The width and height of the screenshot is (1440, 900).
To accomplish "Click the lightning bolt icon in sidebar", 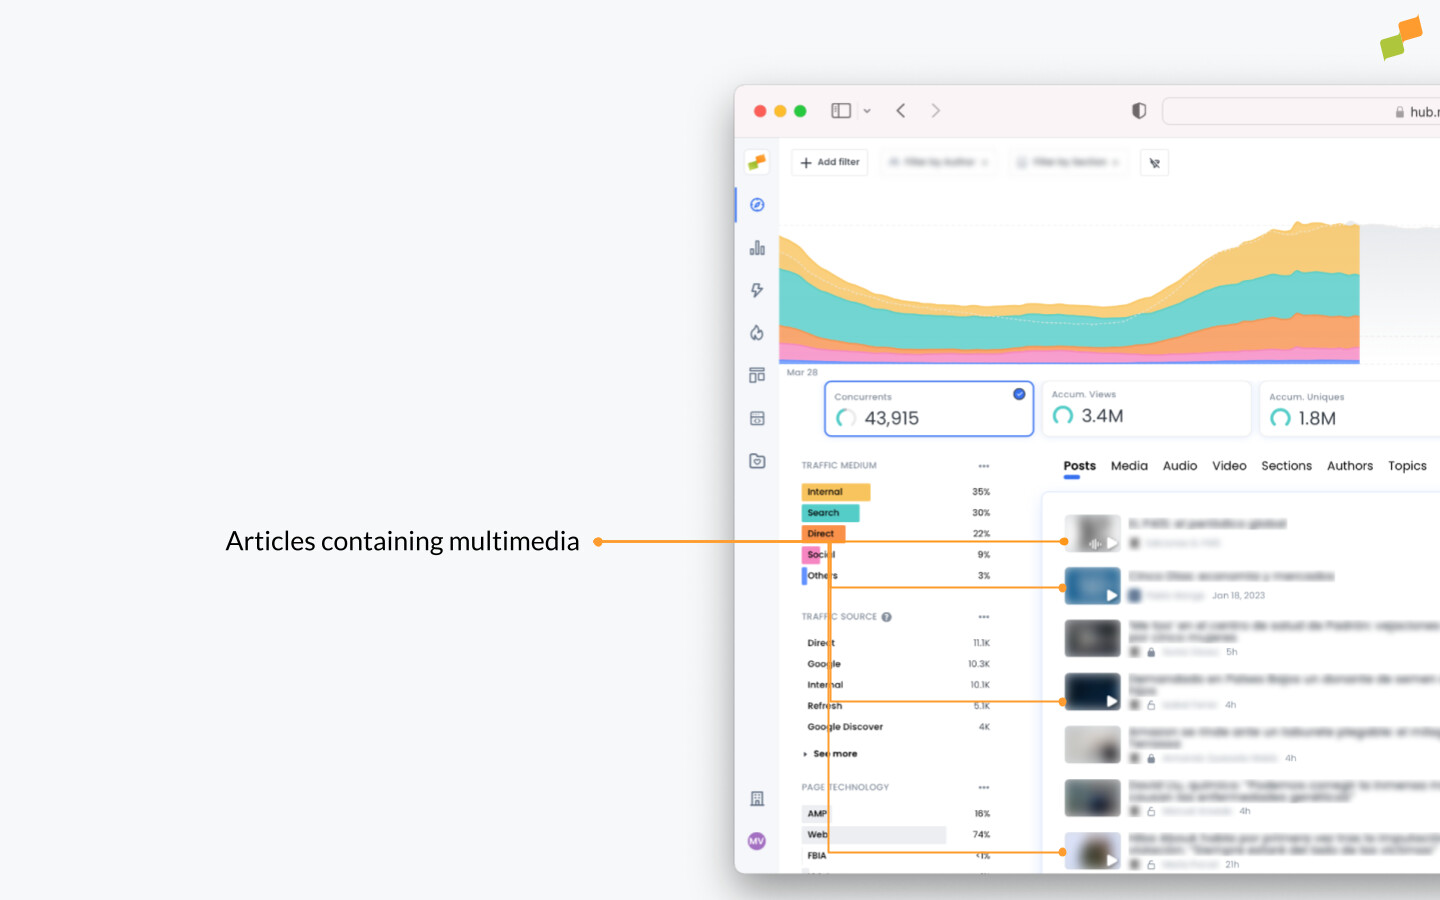I will [757, 290].
